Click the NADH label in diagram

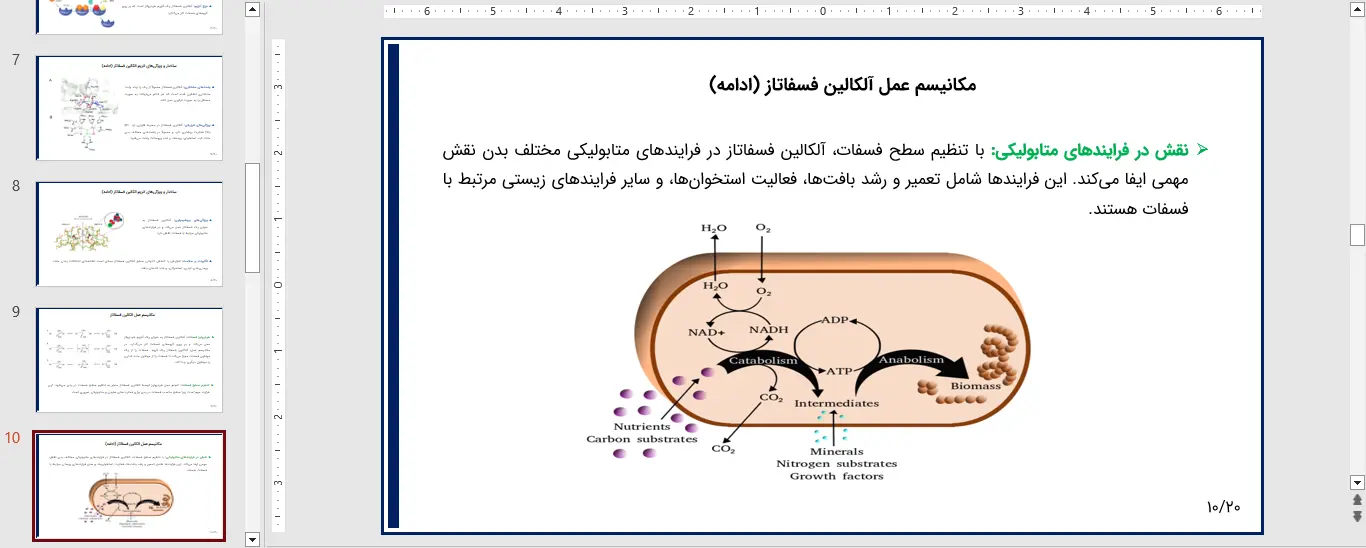tap(768, 330)
